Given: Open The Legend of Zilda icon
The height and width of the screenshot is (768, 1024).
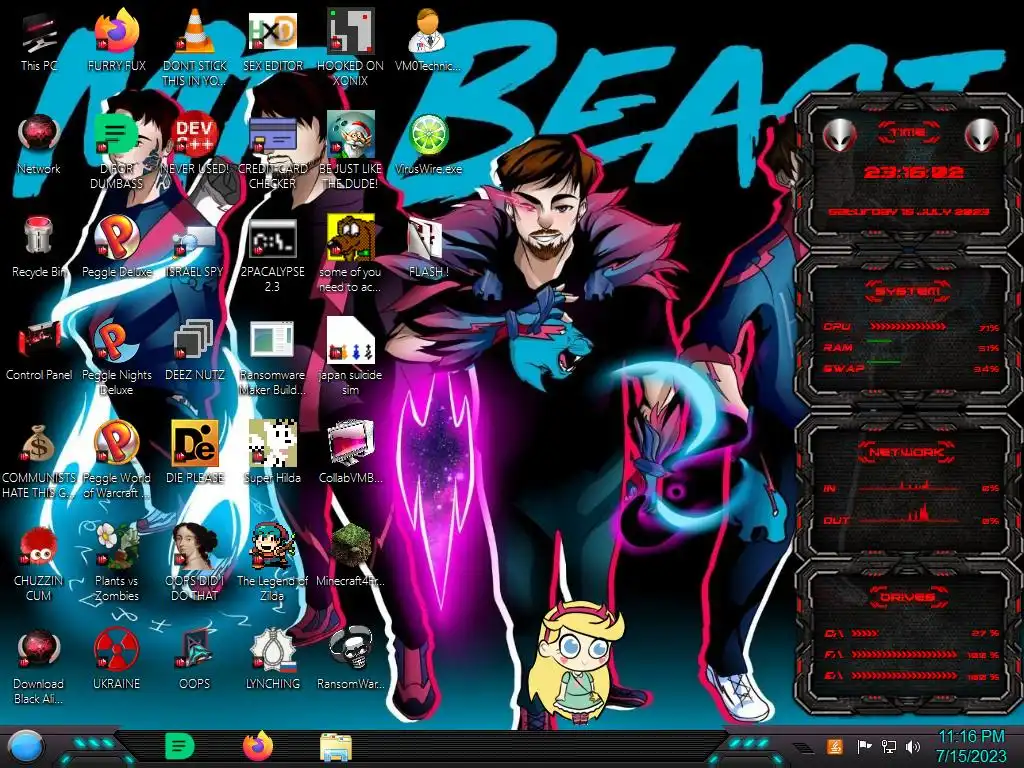Looking at the screenshot, I should point(272,562).
